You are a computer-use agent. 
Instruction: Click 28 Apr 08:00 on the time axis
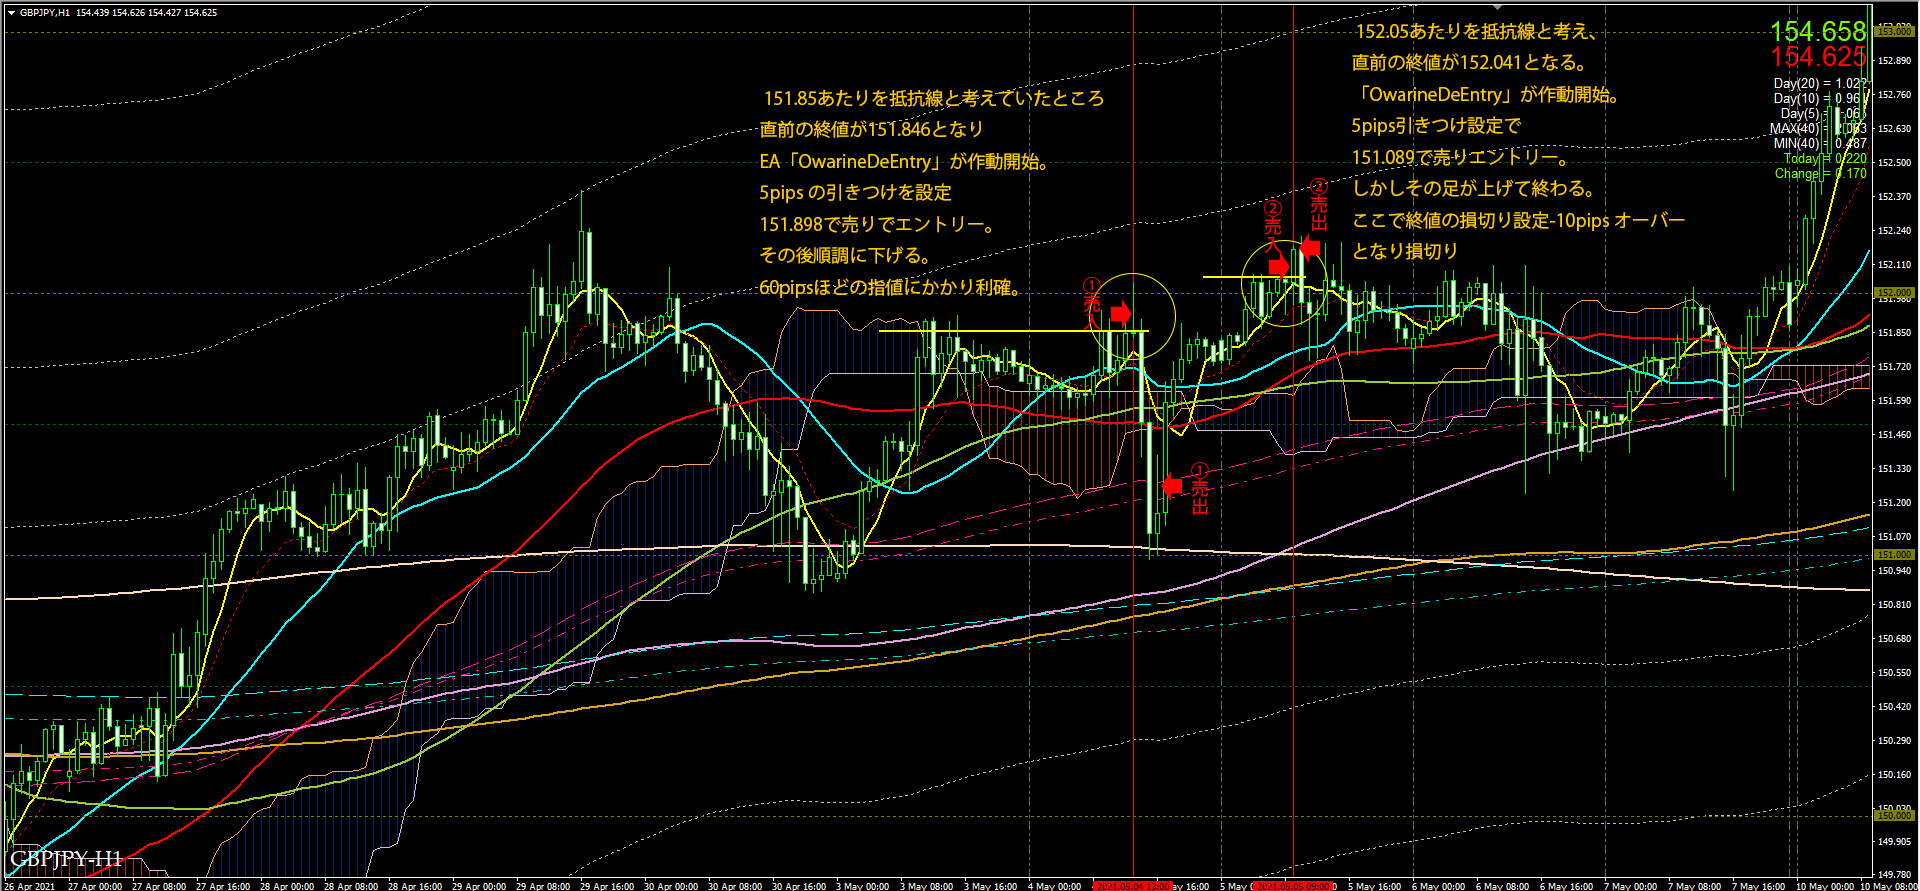pos(351,886)
